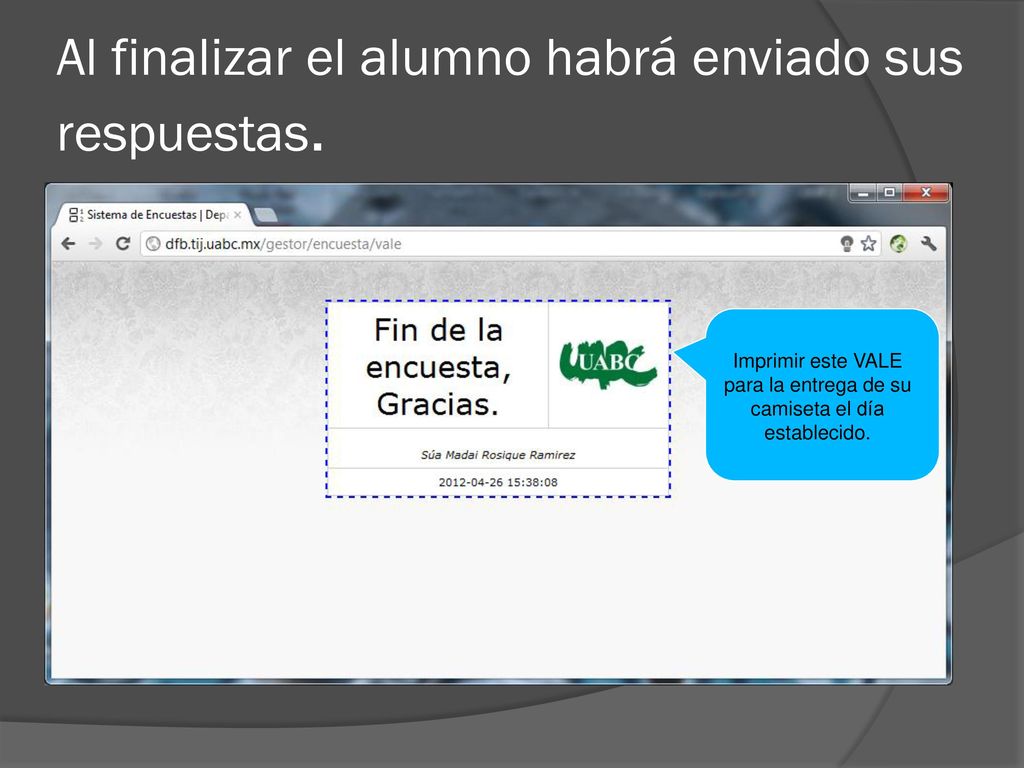Click the globe site-info icon in address bar
The width and height of the screenshot is (1024, 768).
click(153, 244)
